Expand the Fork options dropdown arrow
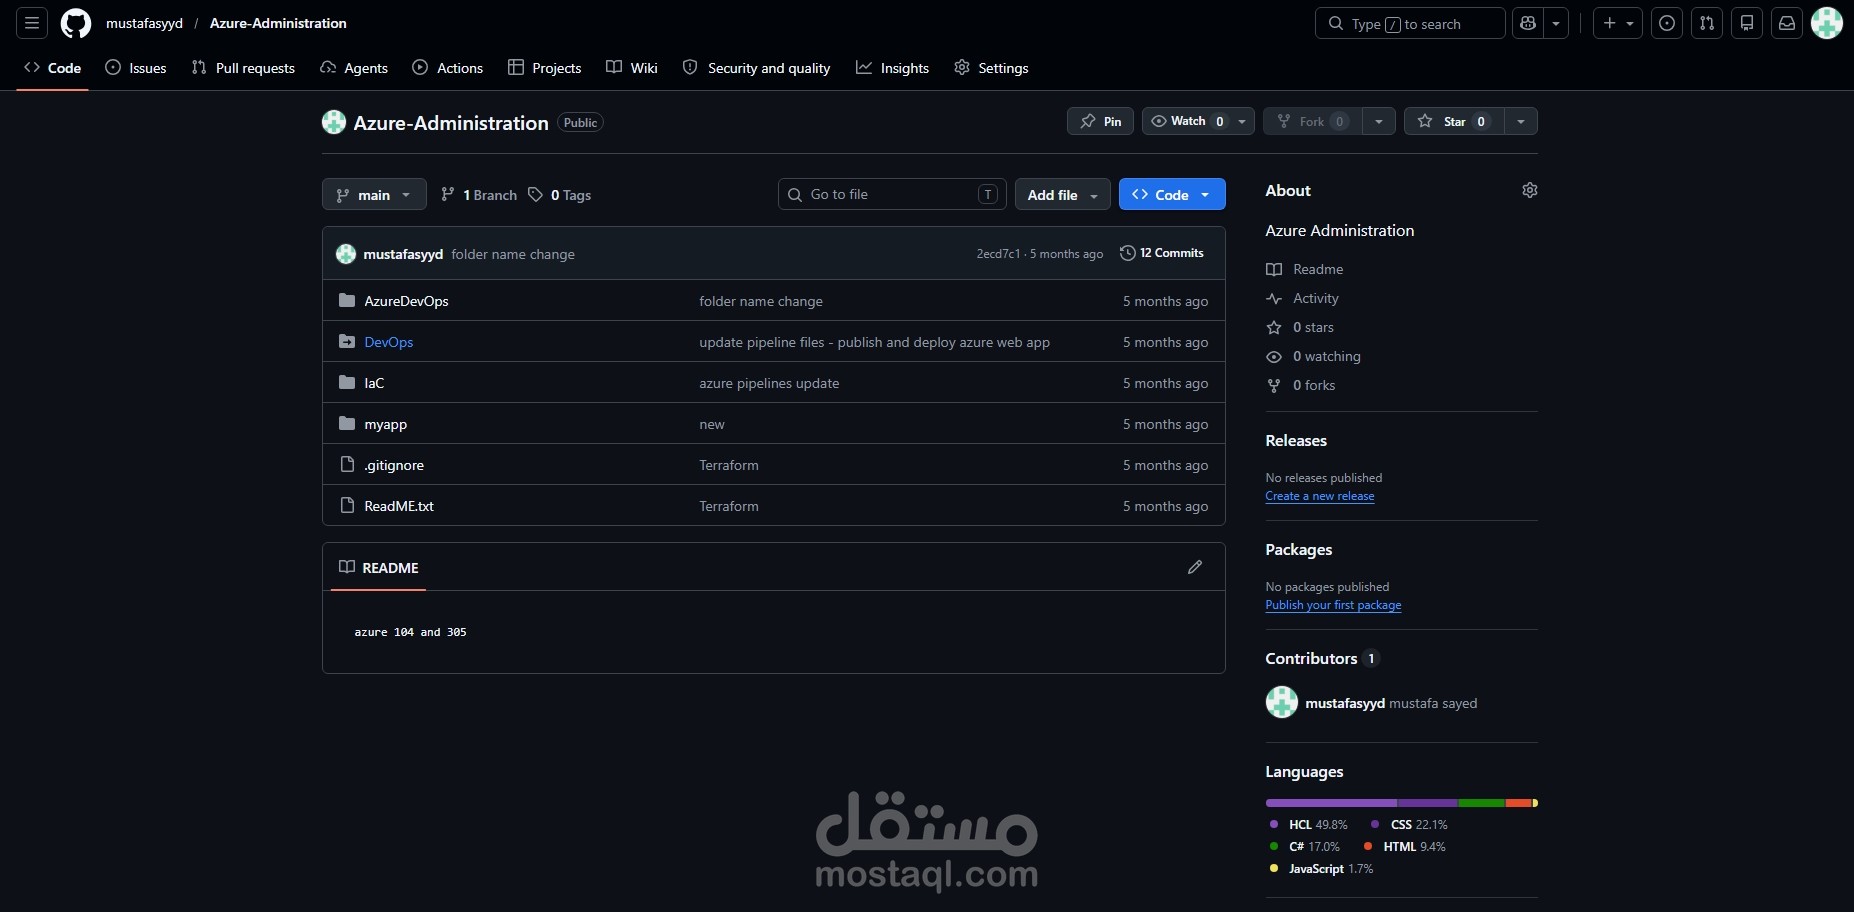 1379,121
